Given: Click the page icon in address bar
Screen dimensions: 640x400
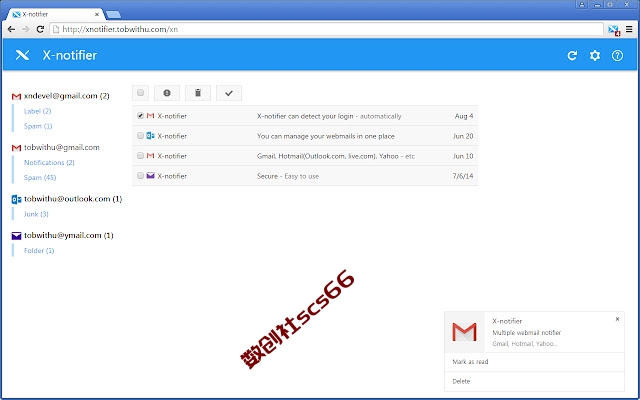Looking at the screenshot, I should pos(56,29).
